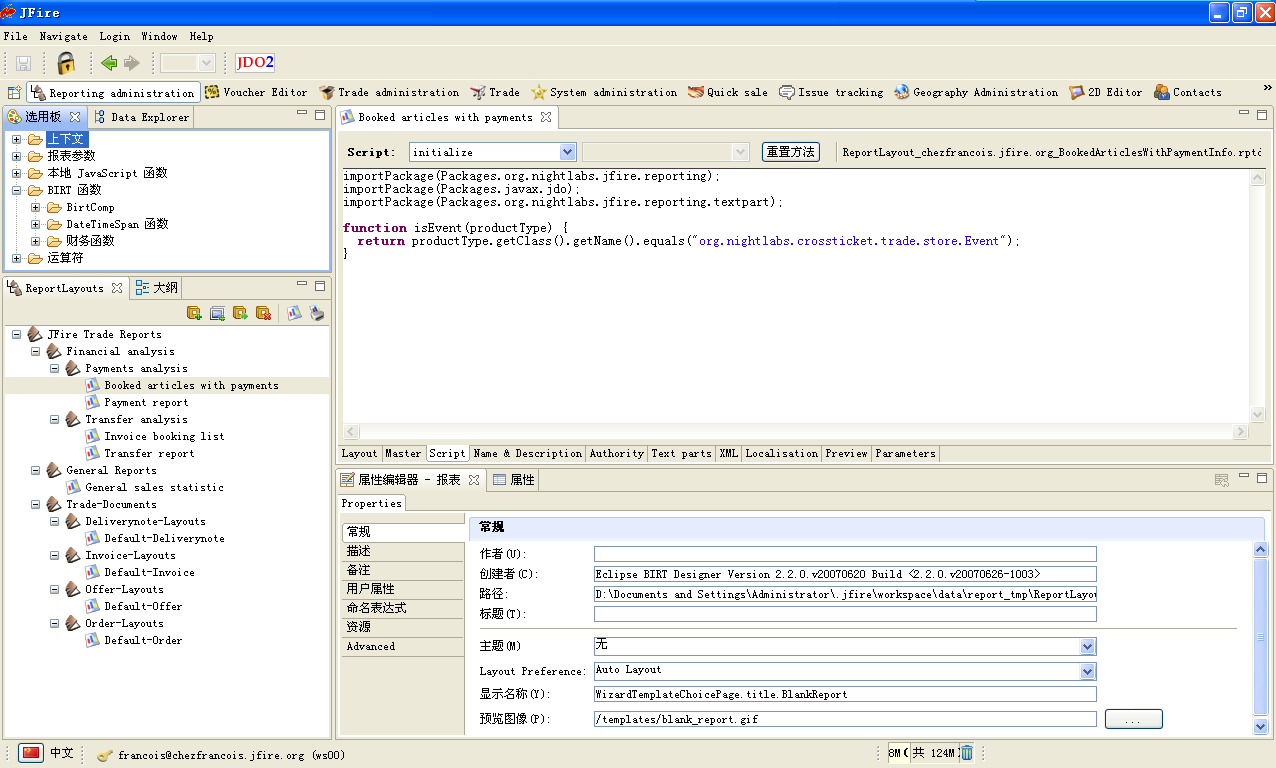Click the JDO2 toolbar icon
Viewport: 1276px width, 768px height.
255,63
